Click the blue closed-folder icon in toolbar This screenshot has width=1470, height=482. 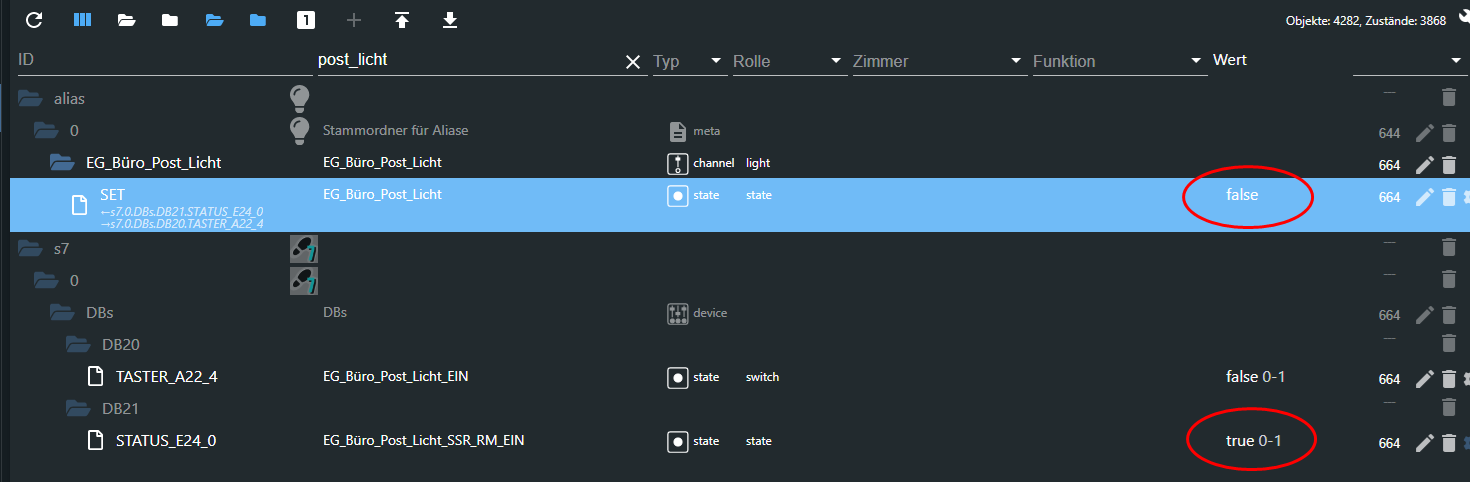pos(258,20)
